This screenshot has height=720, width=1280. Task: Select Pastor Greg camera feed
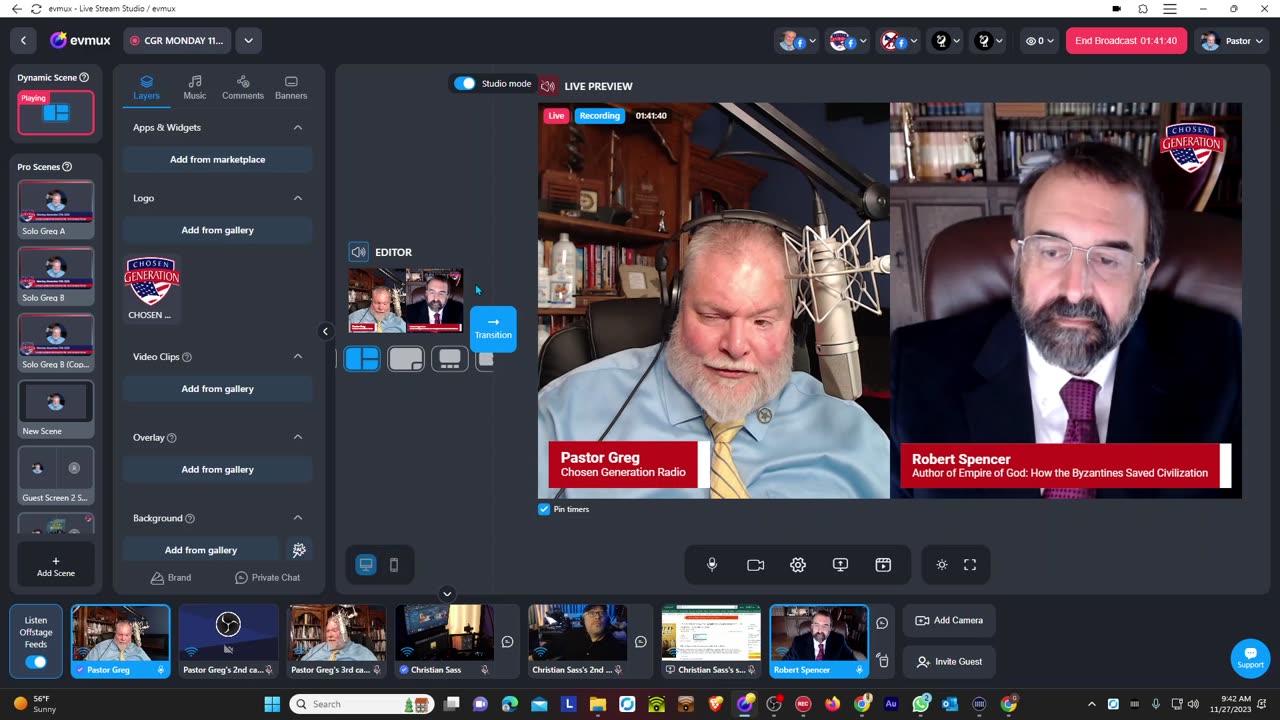(x=120, y=641)
